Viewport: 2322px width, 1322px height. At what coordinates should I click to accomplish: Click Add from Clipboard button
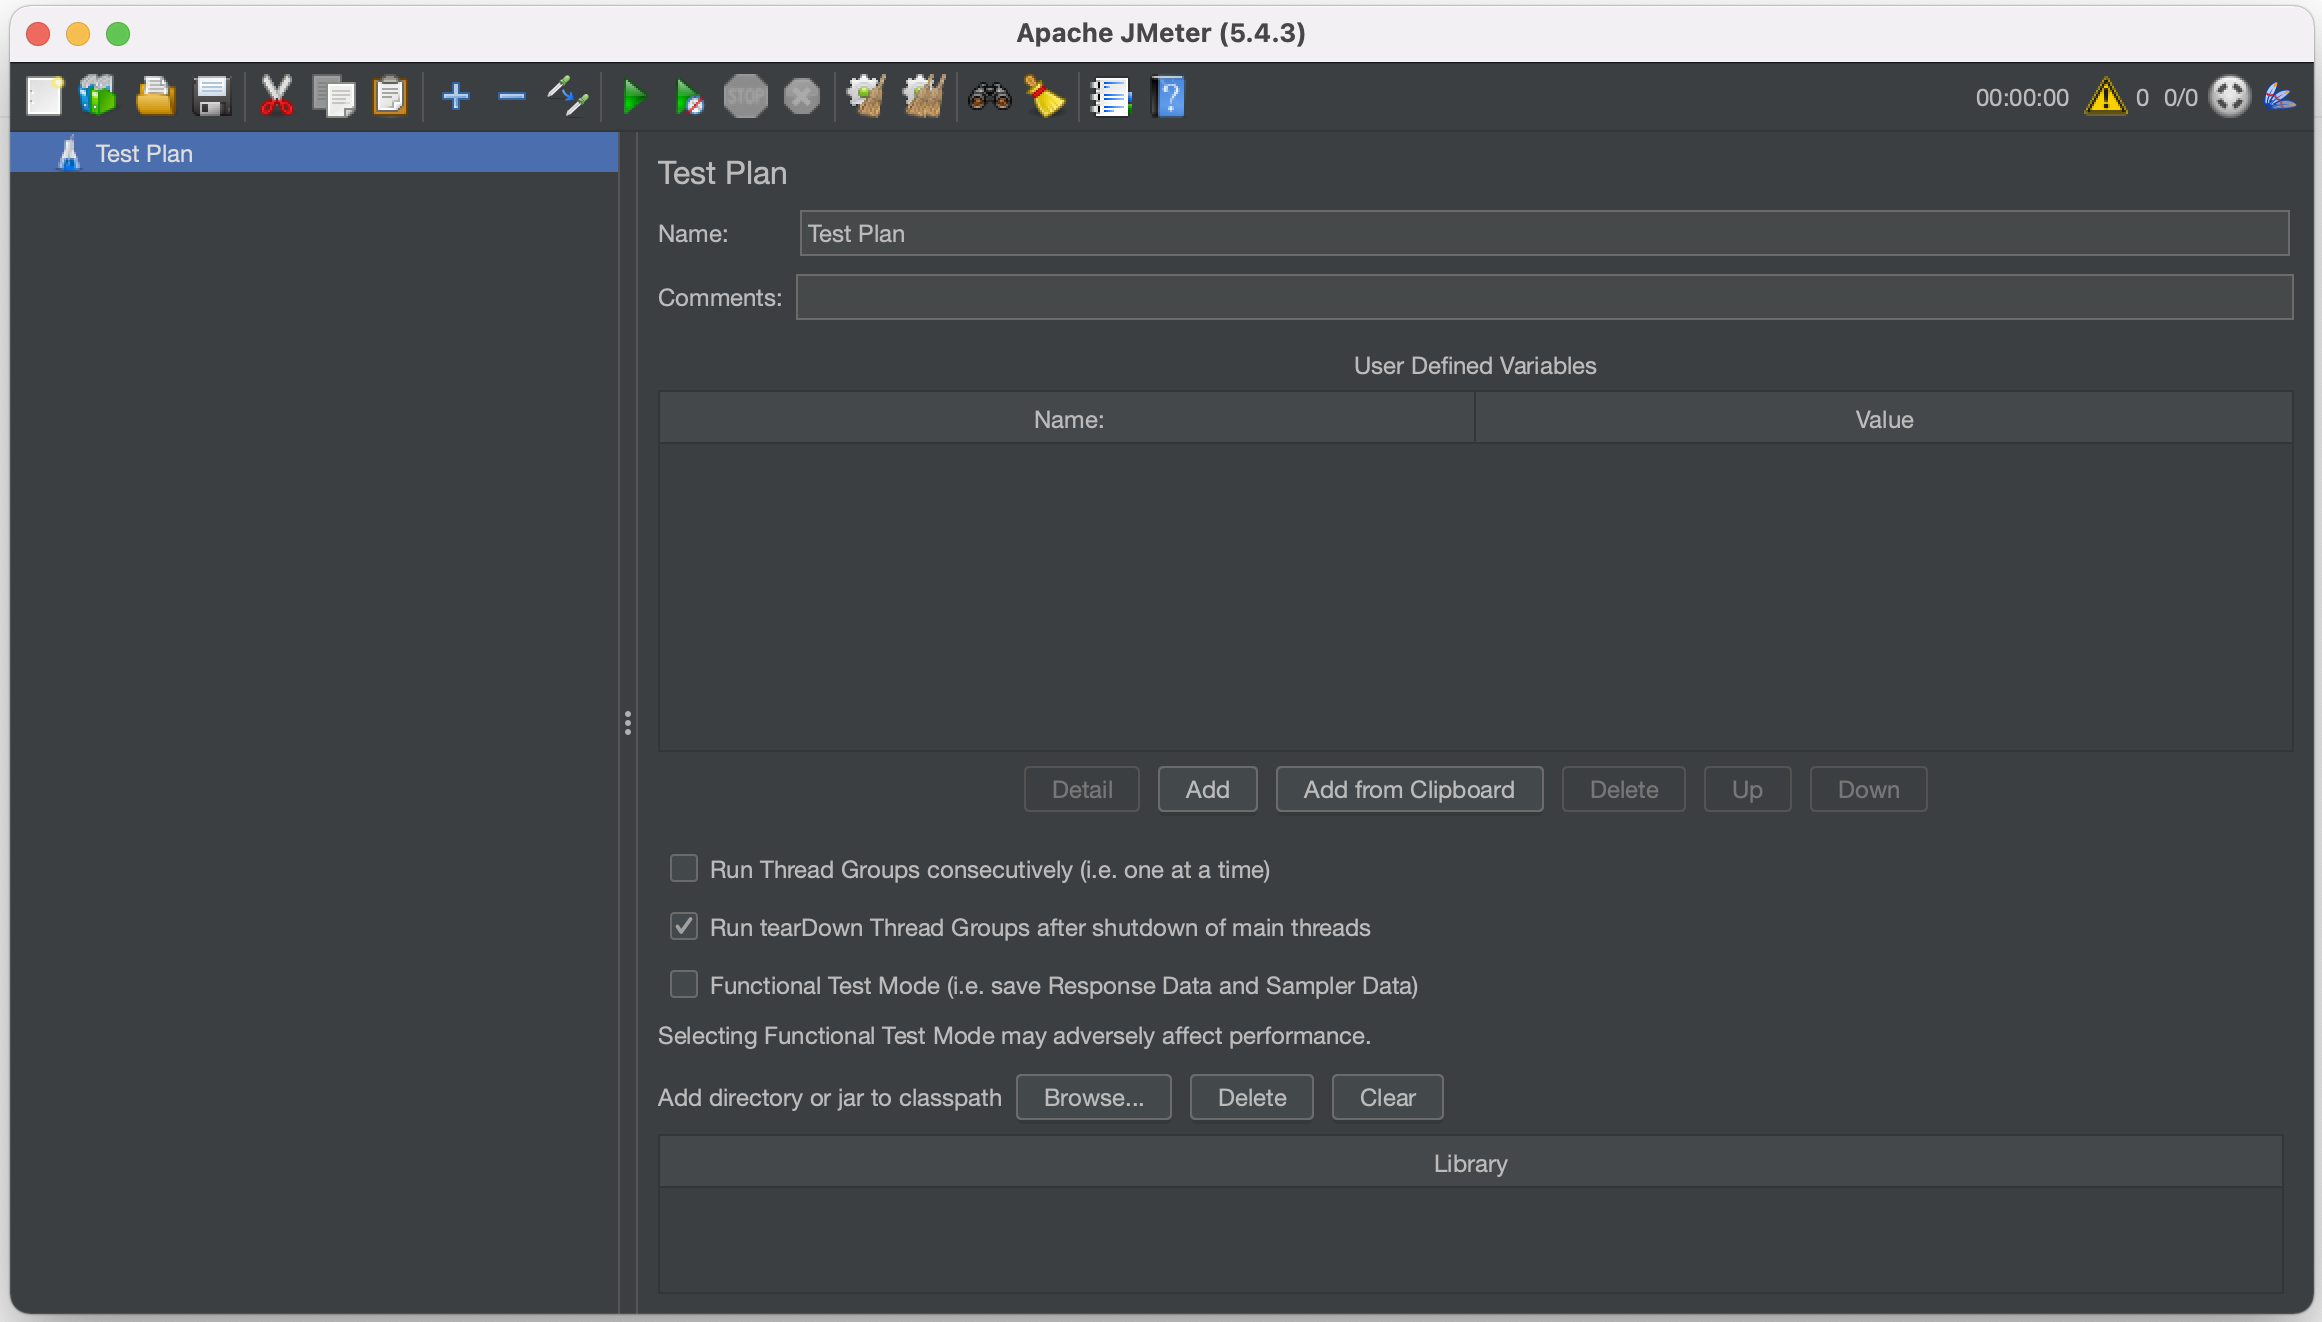[x=1409, y=789]
